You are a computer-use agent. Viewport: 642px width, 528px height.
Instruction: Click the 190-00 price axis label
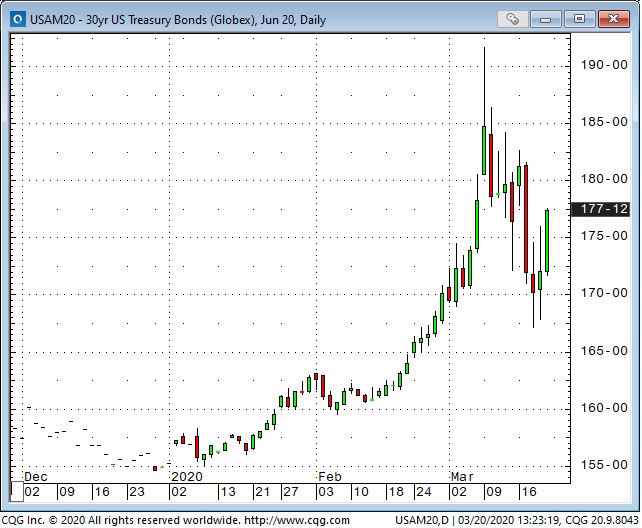click(x=604, y=65)
